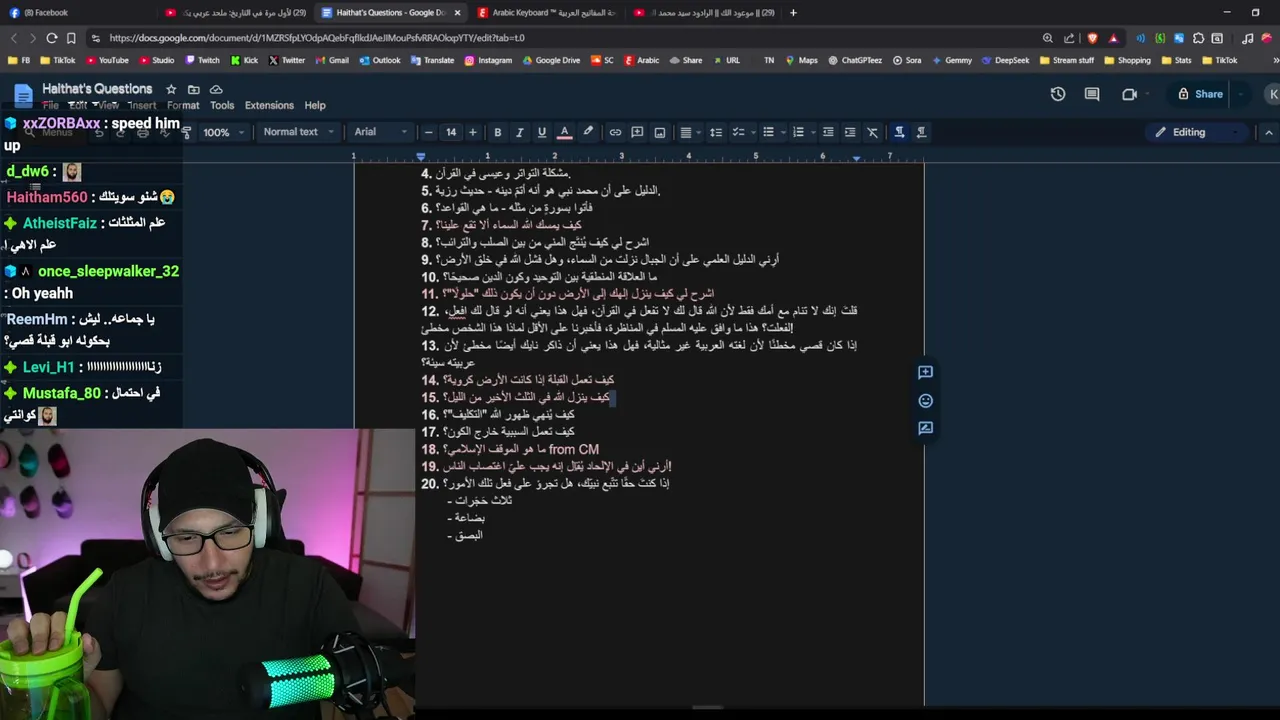
Task: Clear formatting with toolbar icon
Action: 872,132
